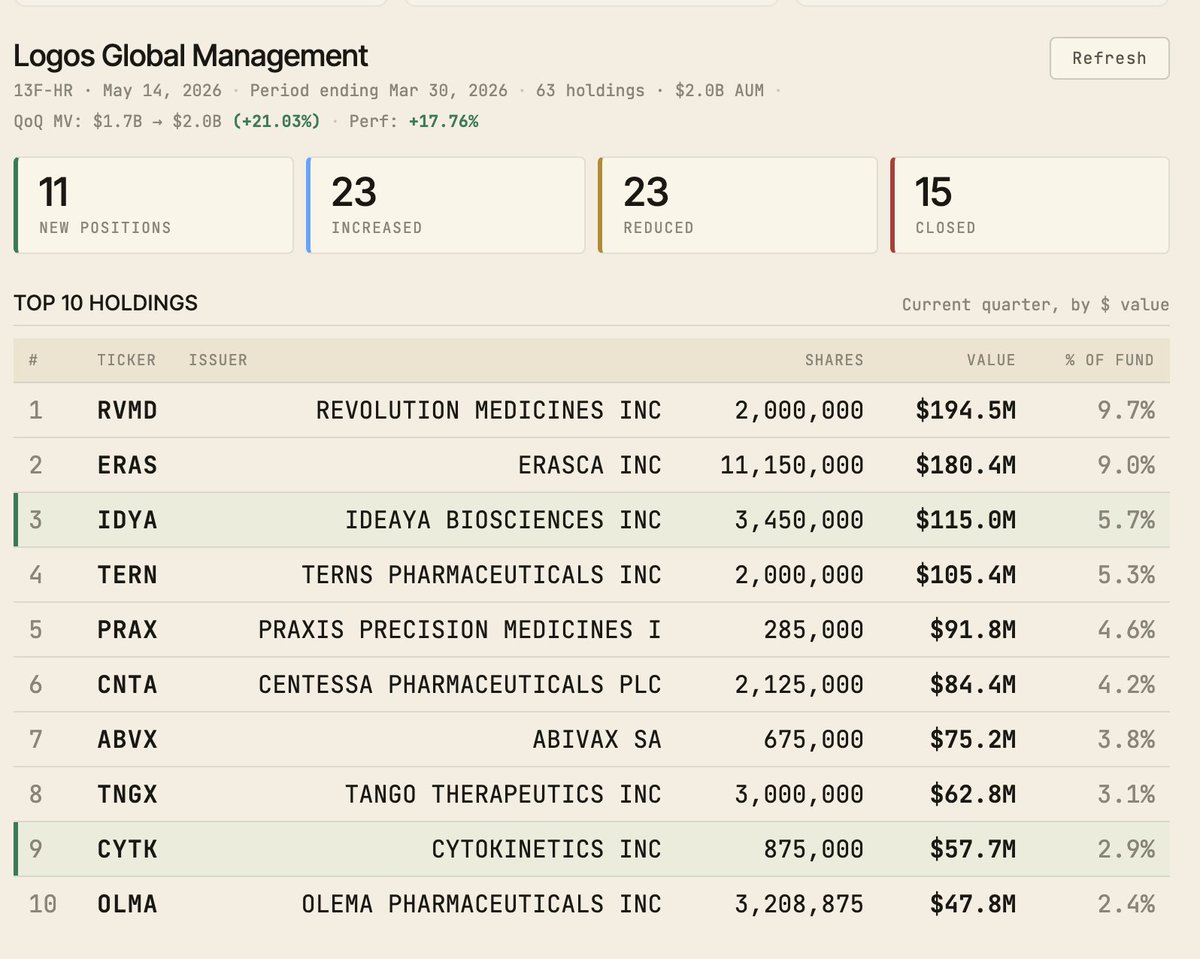This screenshot has height=959, width=1200.
Task: Click issuer Praxis Precision Medicines
Action: point(460,630)
